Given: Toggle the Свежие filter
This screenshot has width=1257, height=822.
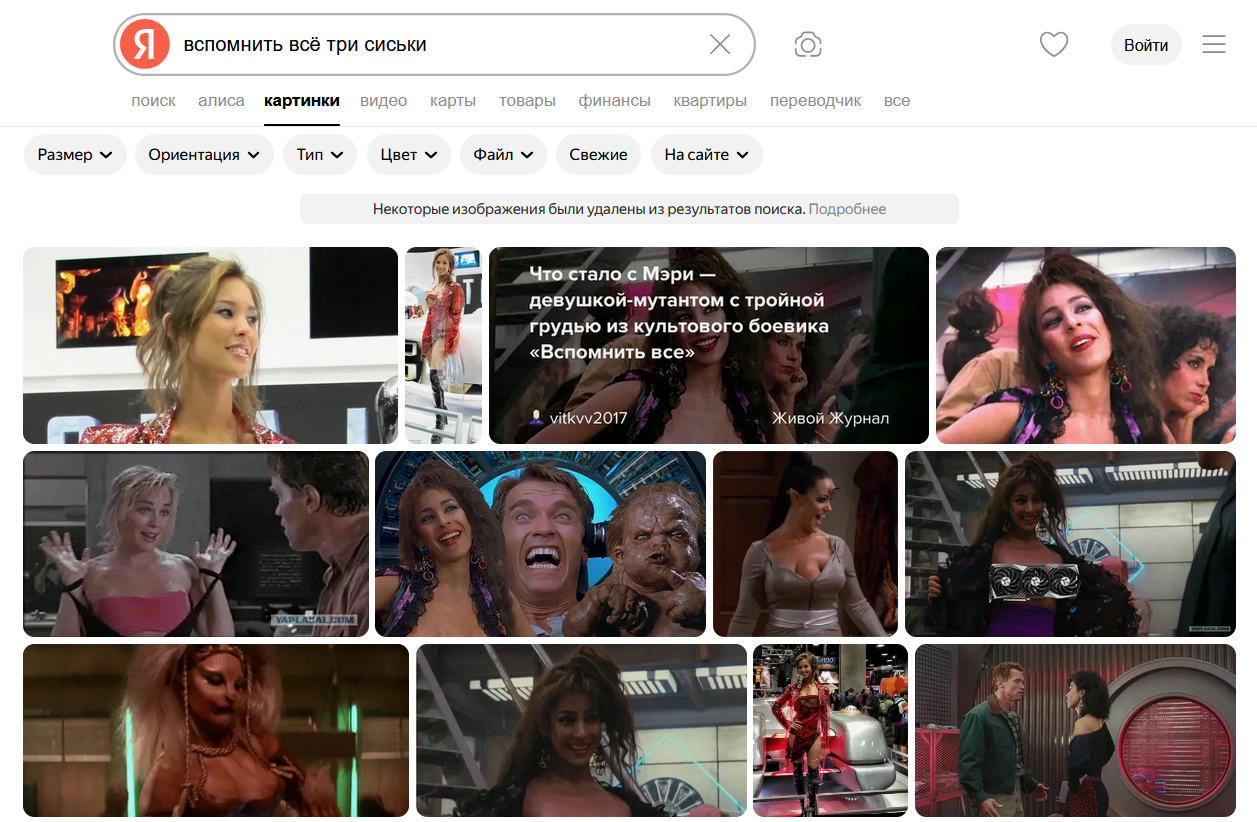Looking at the screenshot, I should click(x=598, y=155).
